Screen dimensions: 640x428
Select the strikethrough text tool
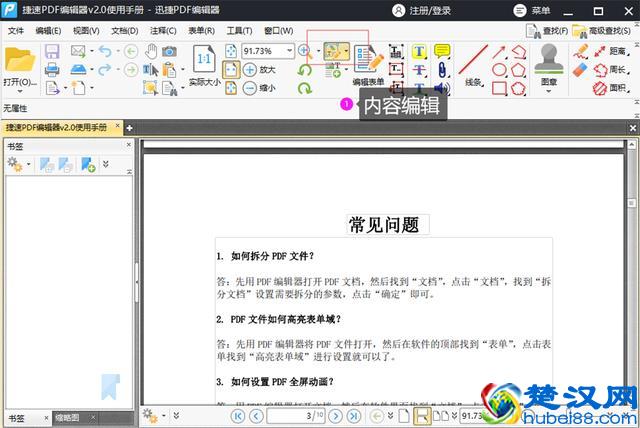[x=419, y=70]
